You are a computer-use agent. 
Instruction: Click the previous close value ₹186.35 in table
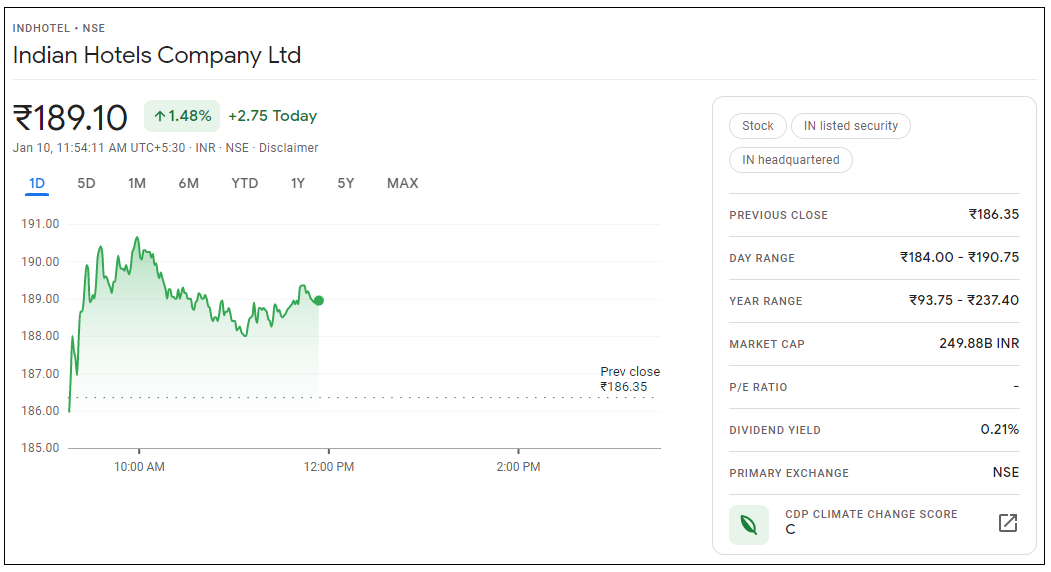[993, 215]
